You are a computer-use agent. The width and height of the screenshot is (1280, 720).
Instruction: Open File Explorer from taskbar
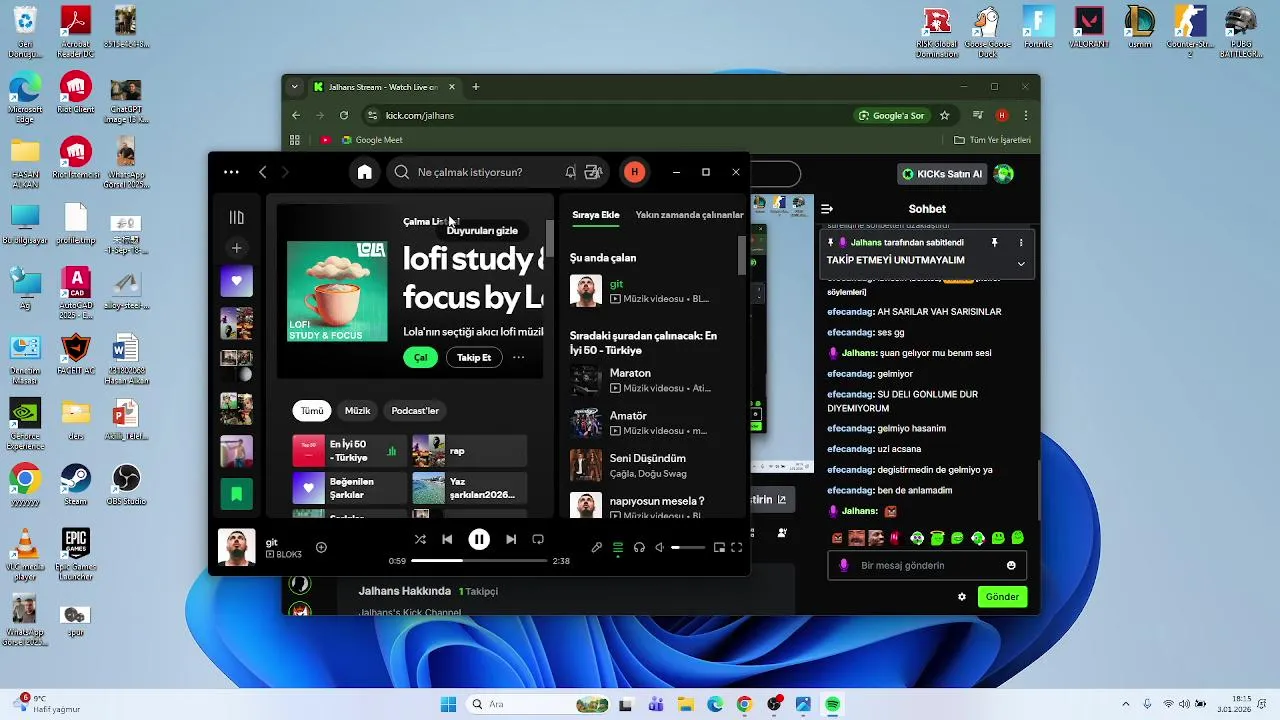686,704
